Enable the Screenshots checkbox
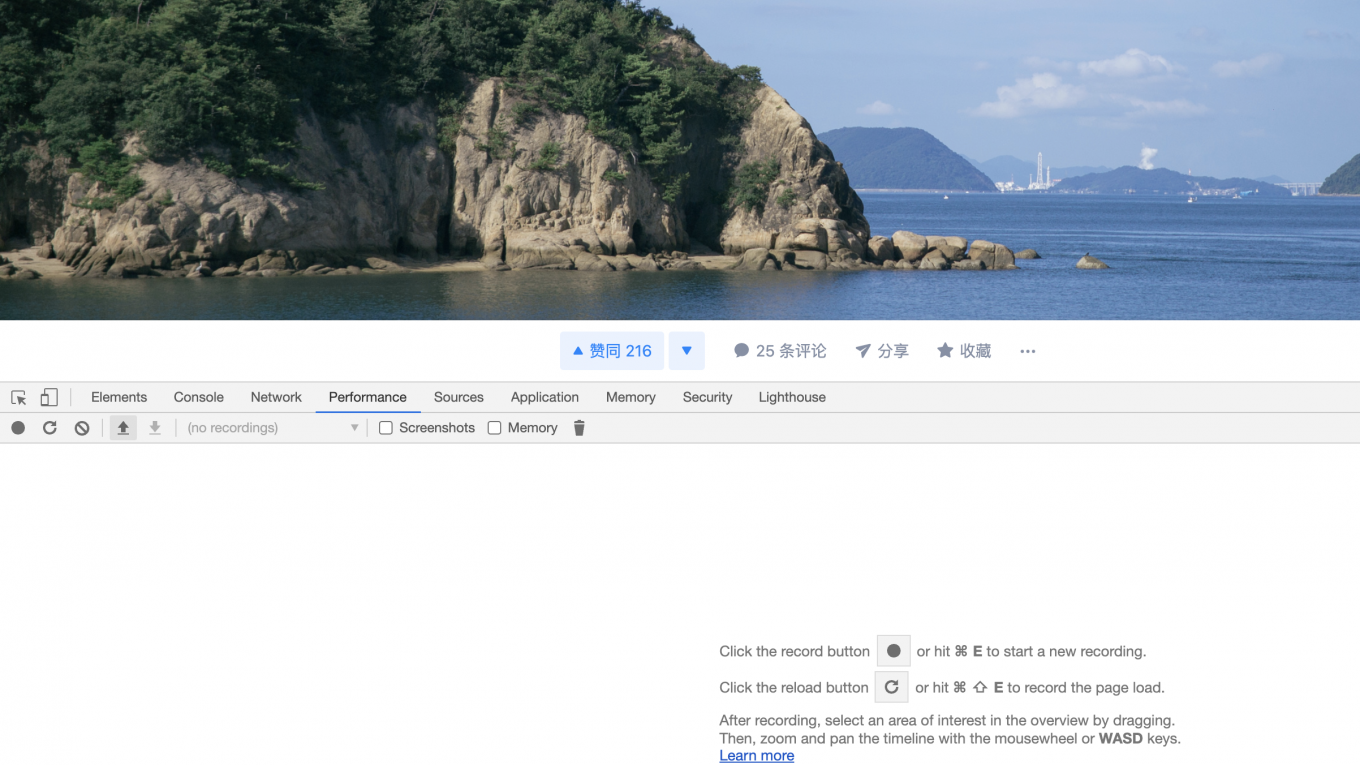1360x765 pixels. click(x=386, y=428)
